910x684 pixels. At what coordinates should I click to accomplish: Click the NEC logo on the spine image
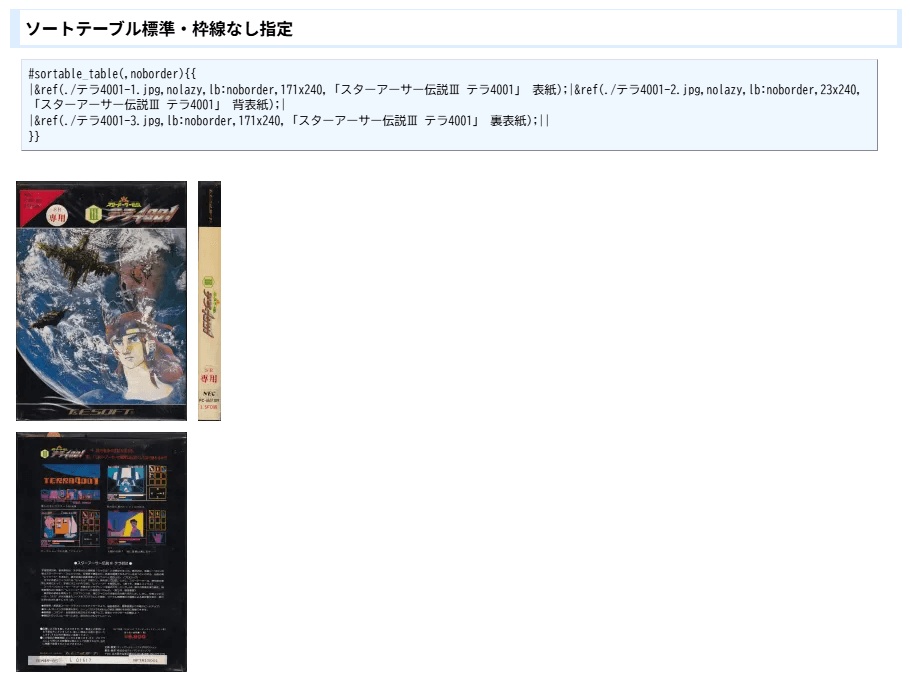207,394
